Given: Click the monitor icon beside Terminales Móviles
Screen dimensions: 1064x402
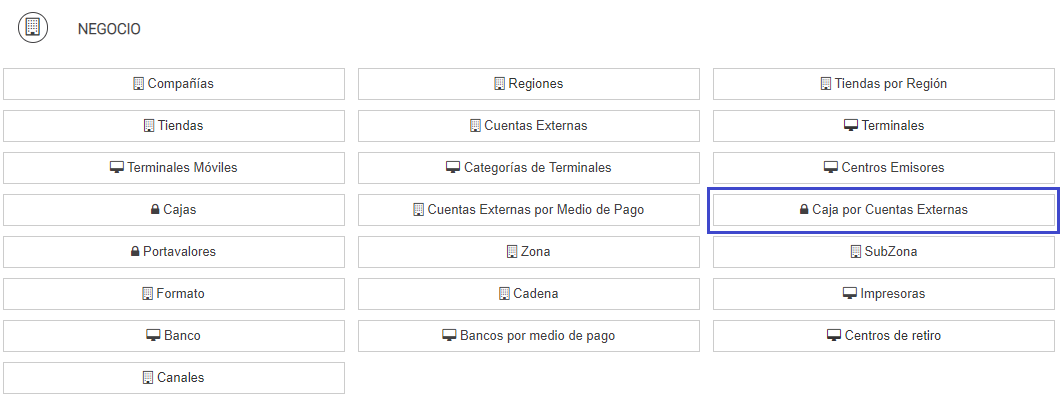Looking at the screenshot, I should click(x=116, y=168).
